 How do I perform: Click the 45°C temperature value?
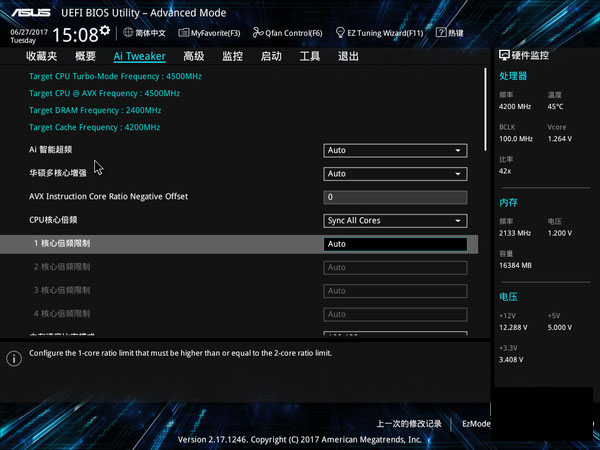coord(555,107)
